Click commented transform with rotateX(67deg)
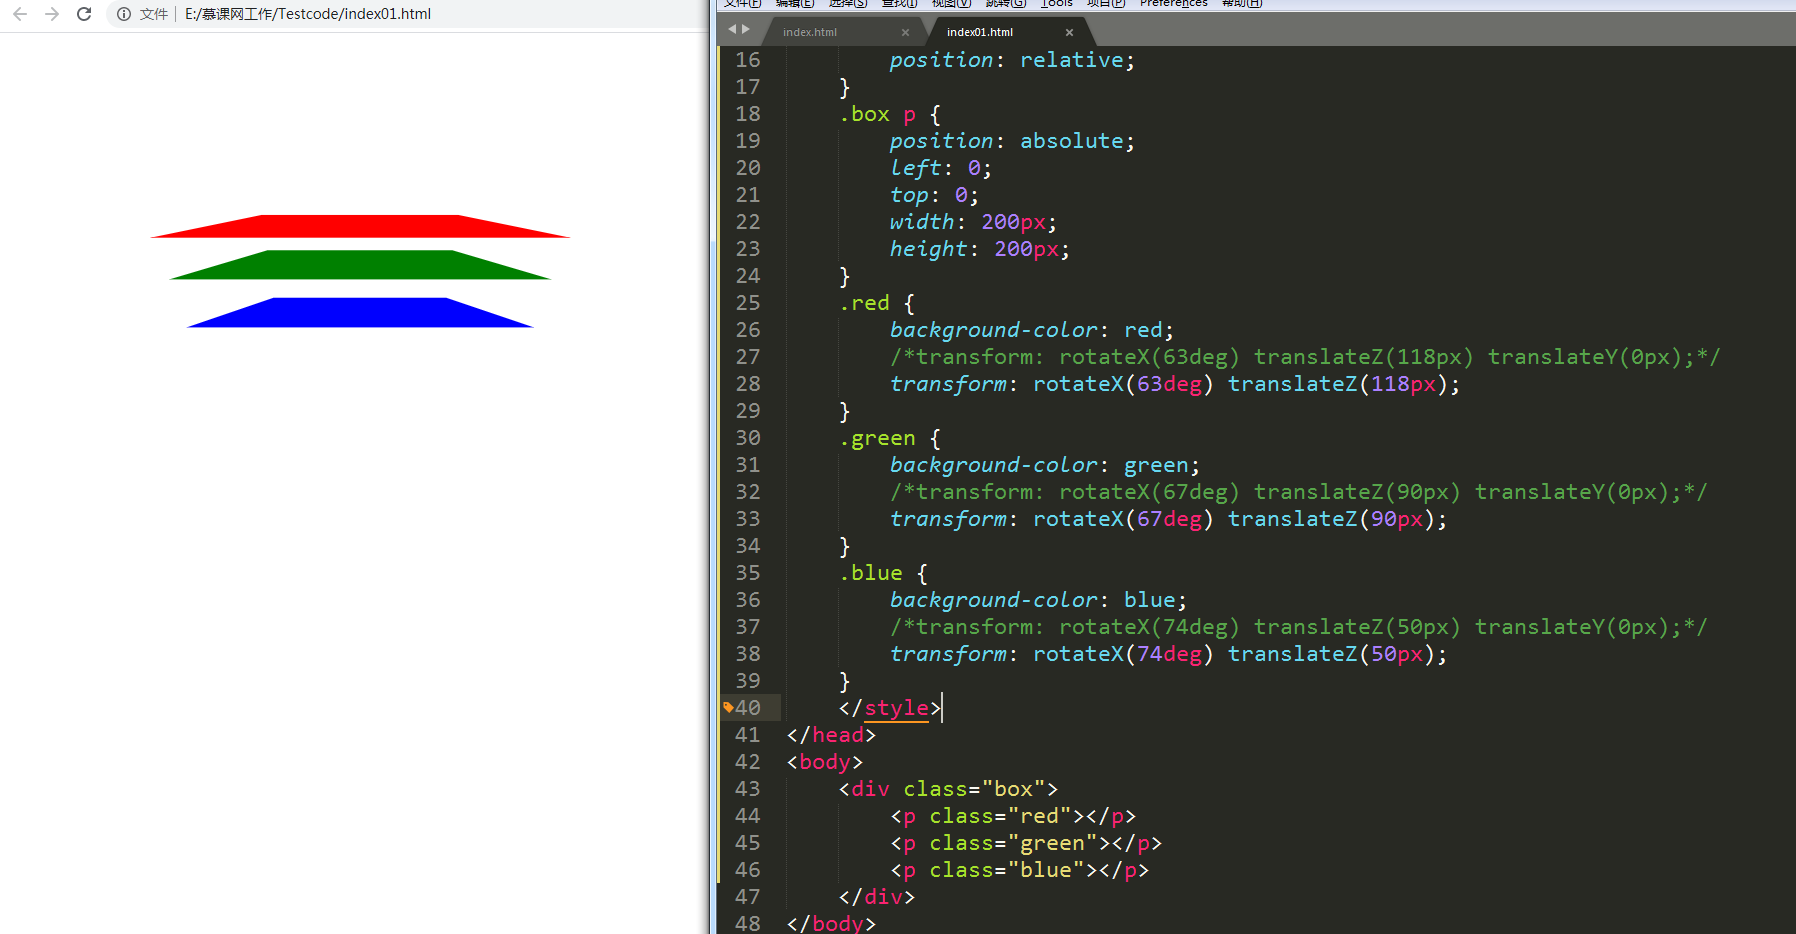 coord(1299,492)
